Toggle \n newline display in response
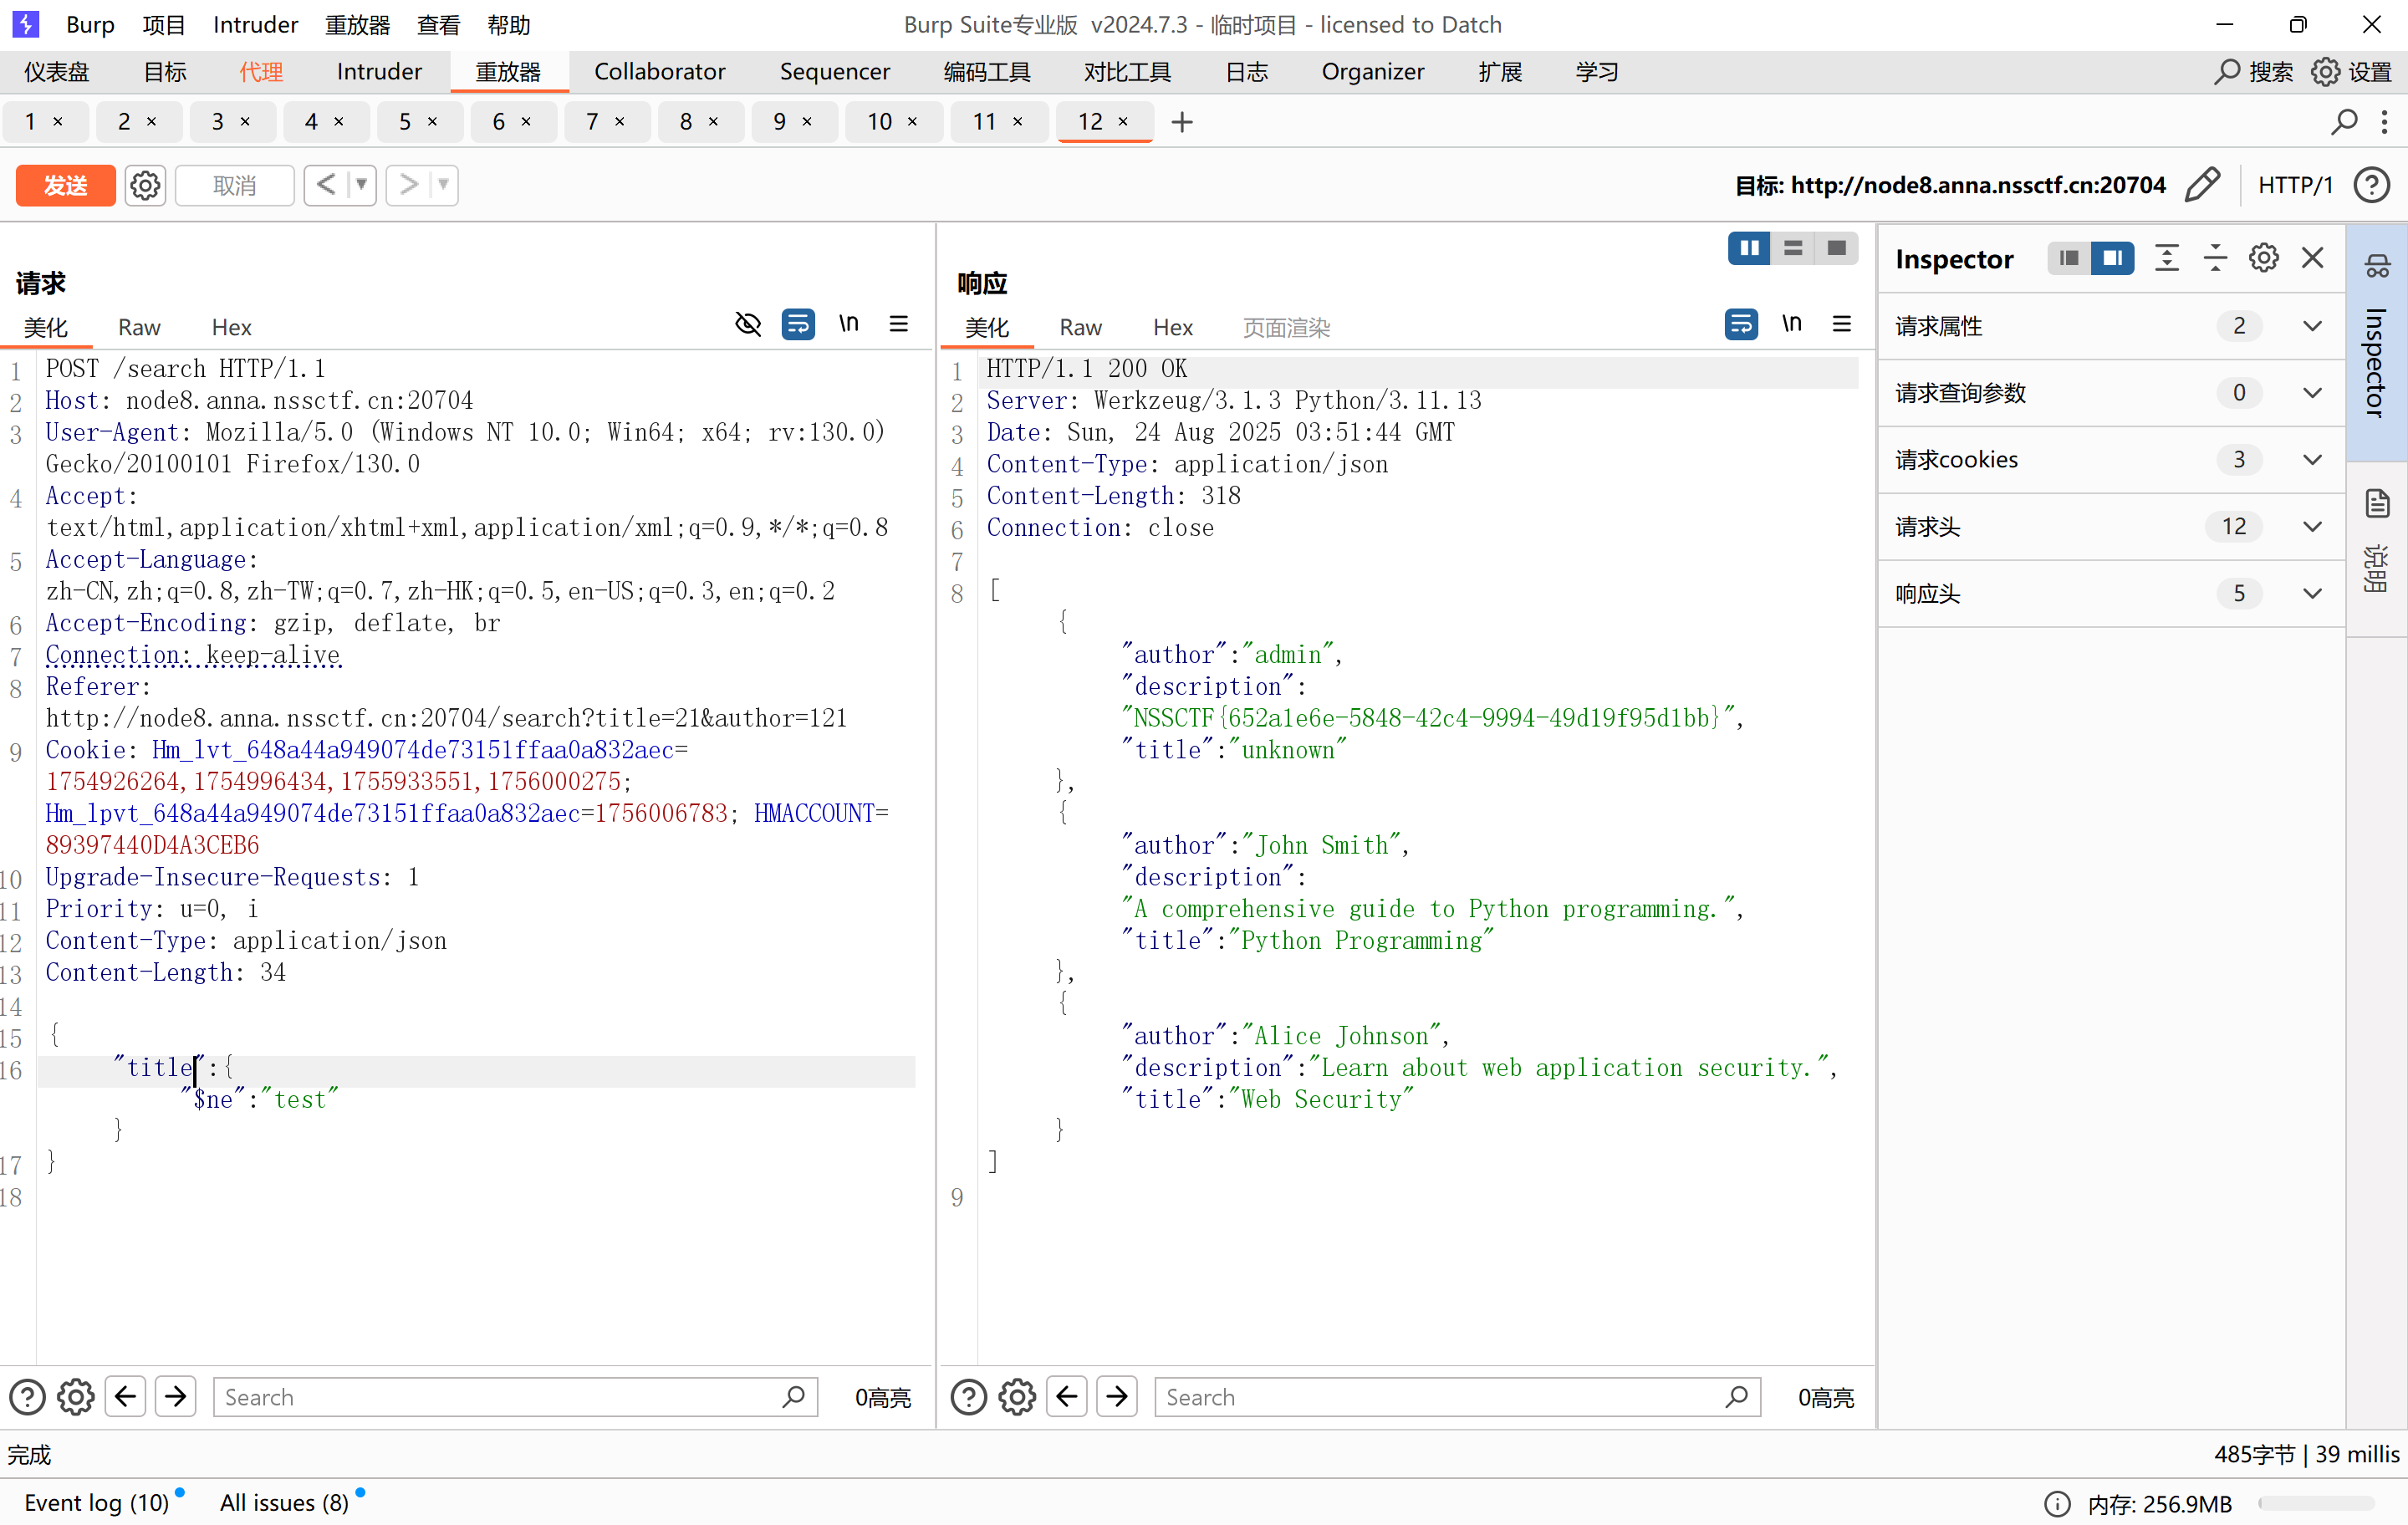2408x1525 pixels. pos(1792,324)
